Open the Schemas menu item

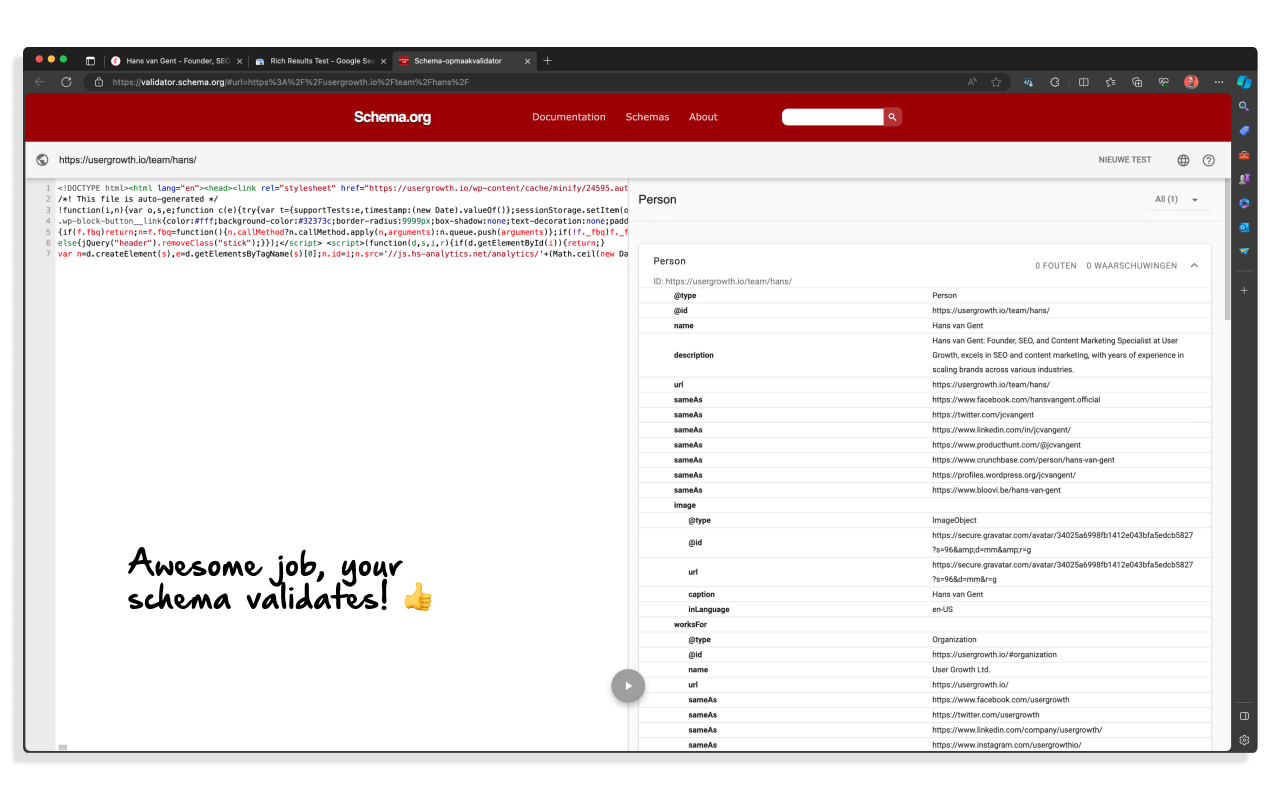[x=647, y=117]
